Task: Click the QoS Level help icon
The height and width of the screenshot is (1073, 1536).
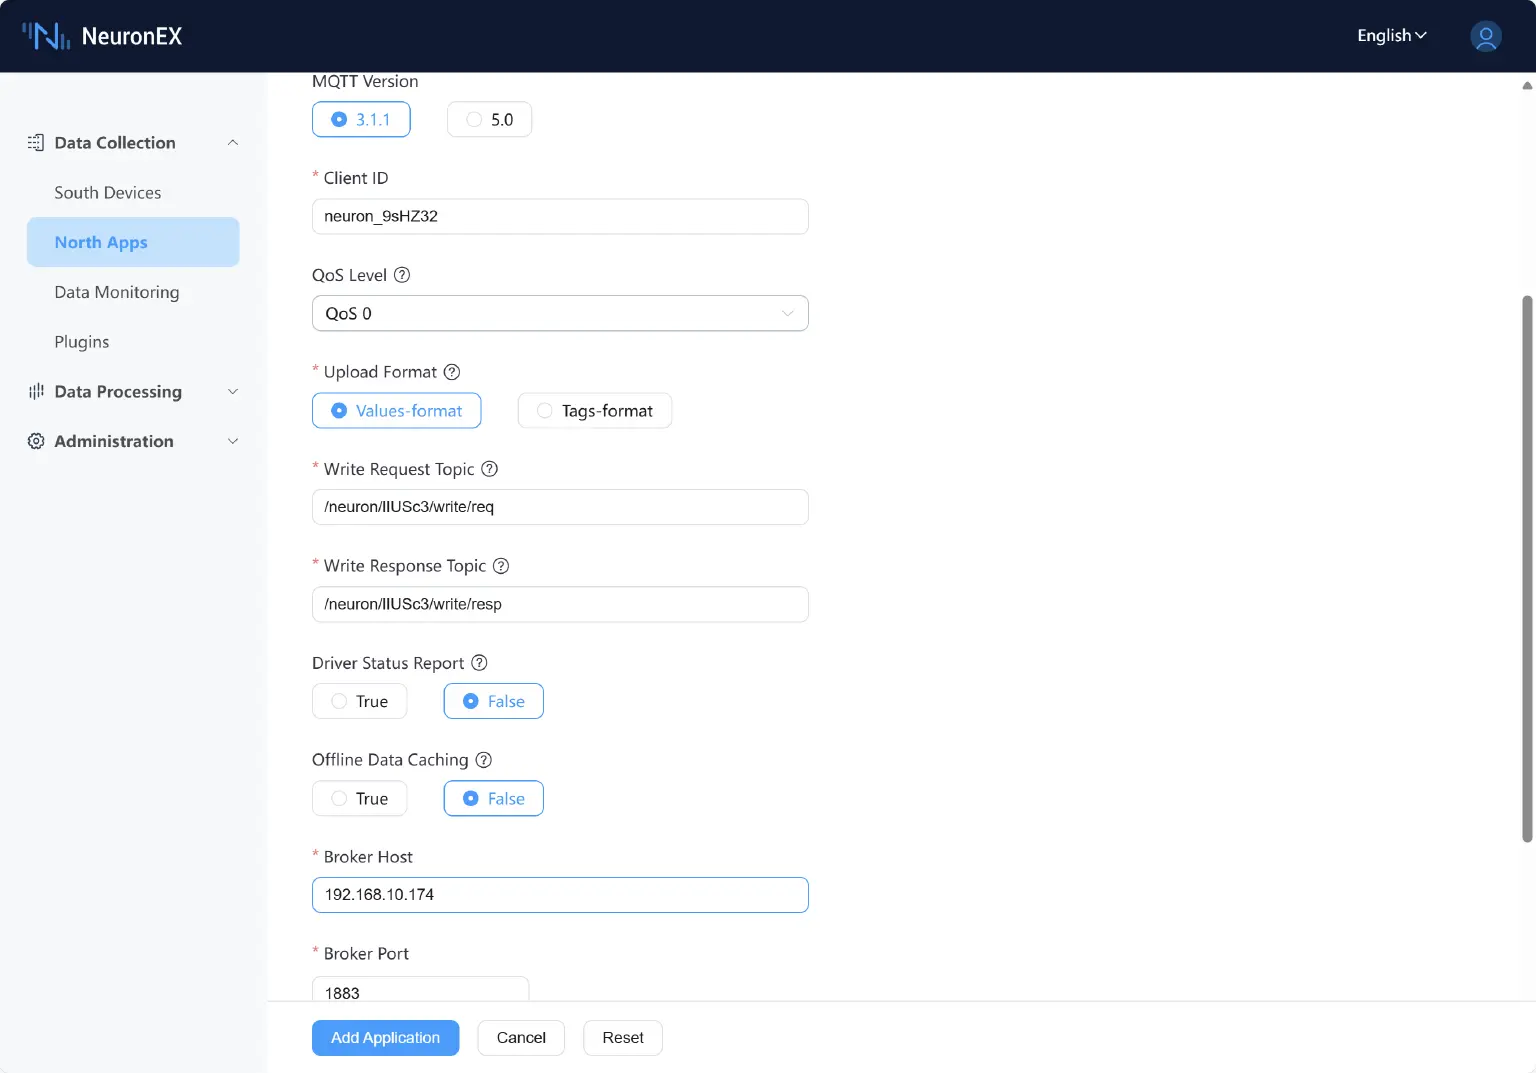Action: coord(402,275)
